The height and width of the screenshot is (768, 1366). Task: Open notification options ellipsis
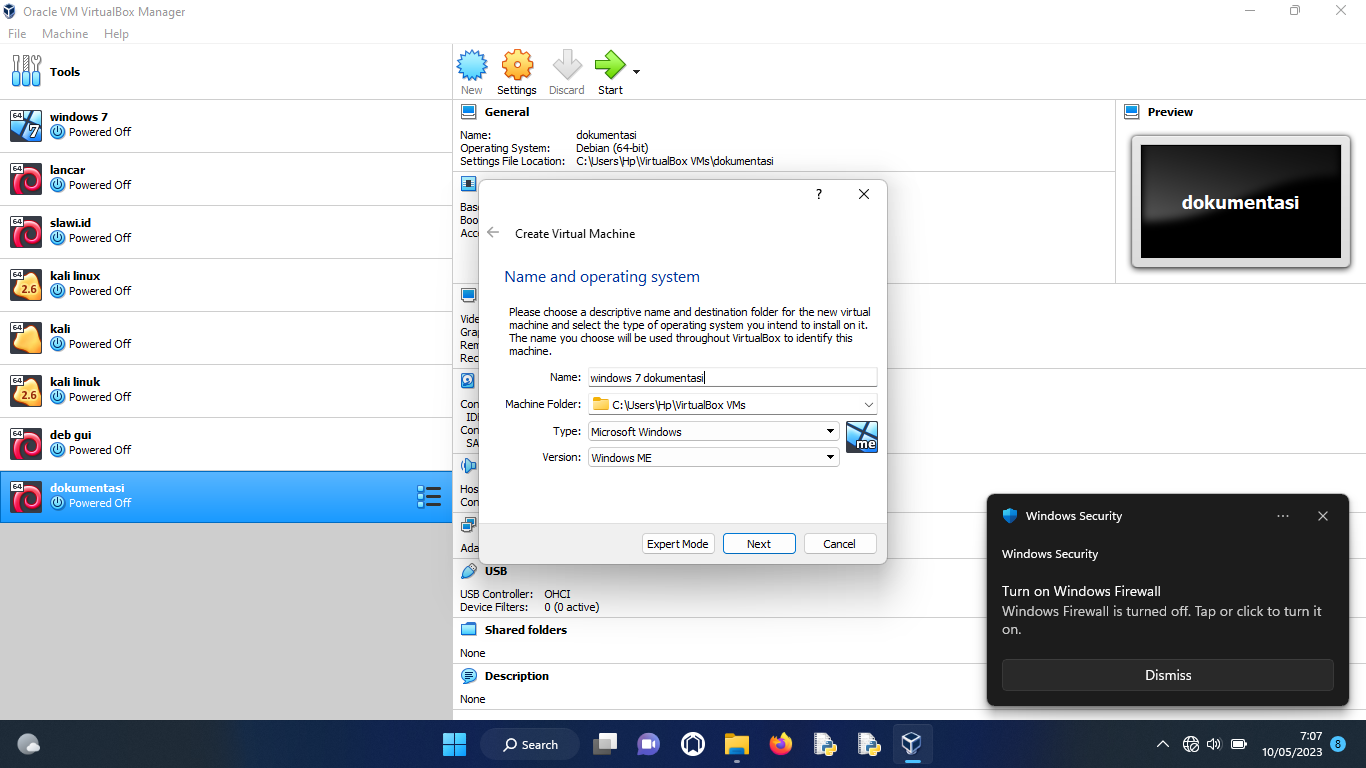point(1283,516)
